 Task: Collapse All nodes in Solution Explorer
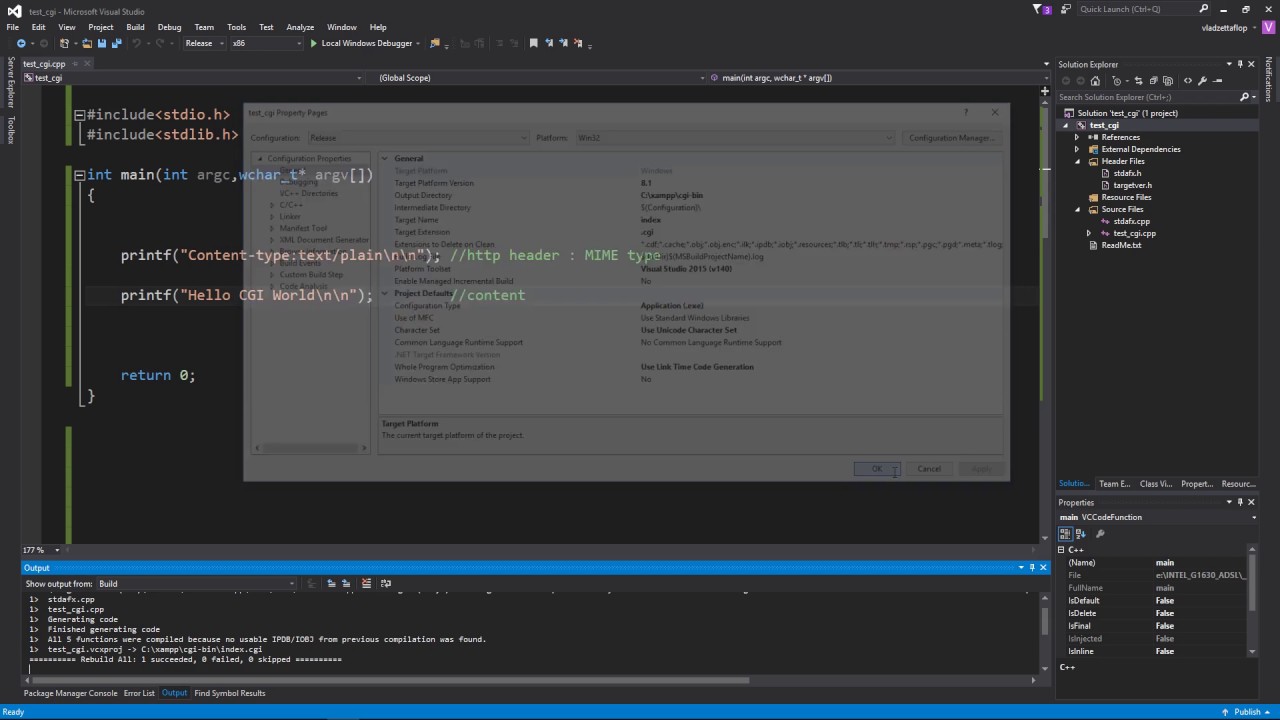tap(1153, 81)
